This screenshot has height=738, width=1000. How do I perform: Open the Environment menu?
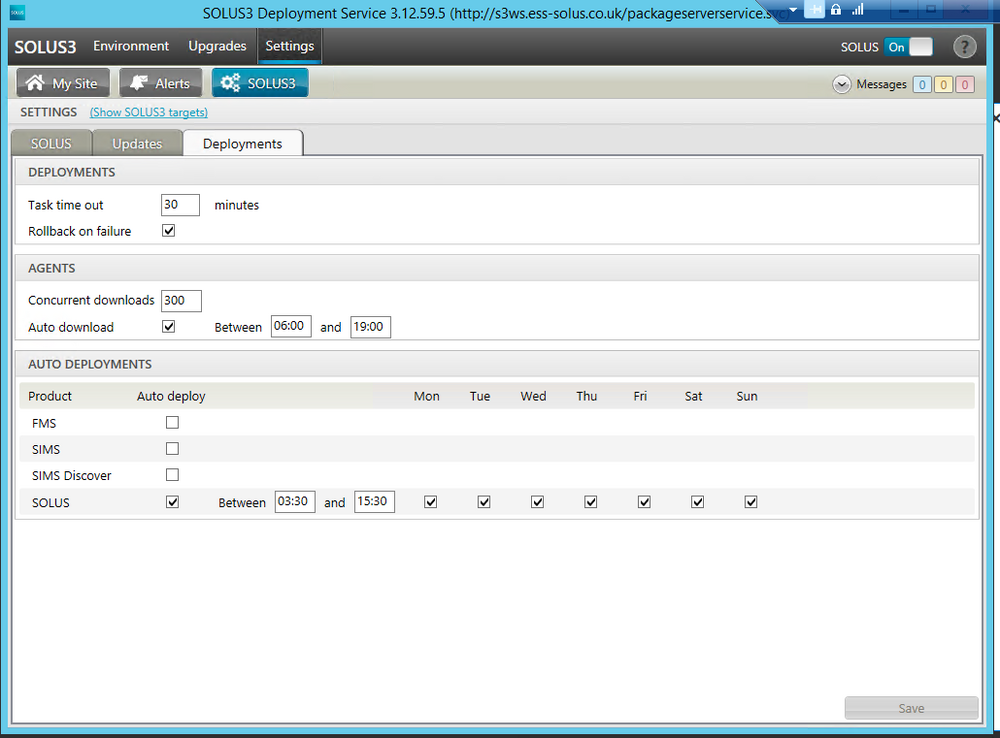click(131, 46)
